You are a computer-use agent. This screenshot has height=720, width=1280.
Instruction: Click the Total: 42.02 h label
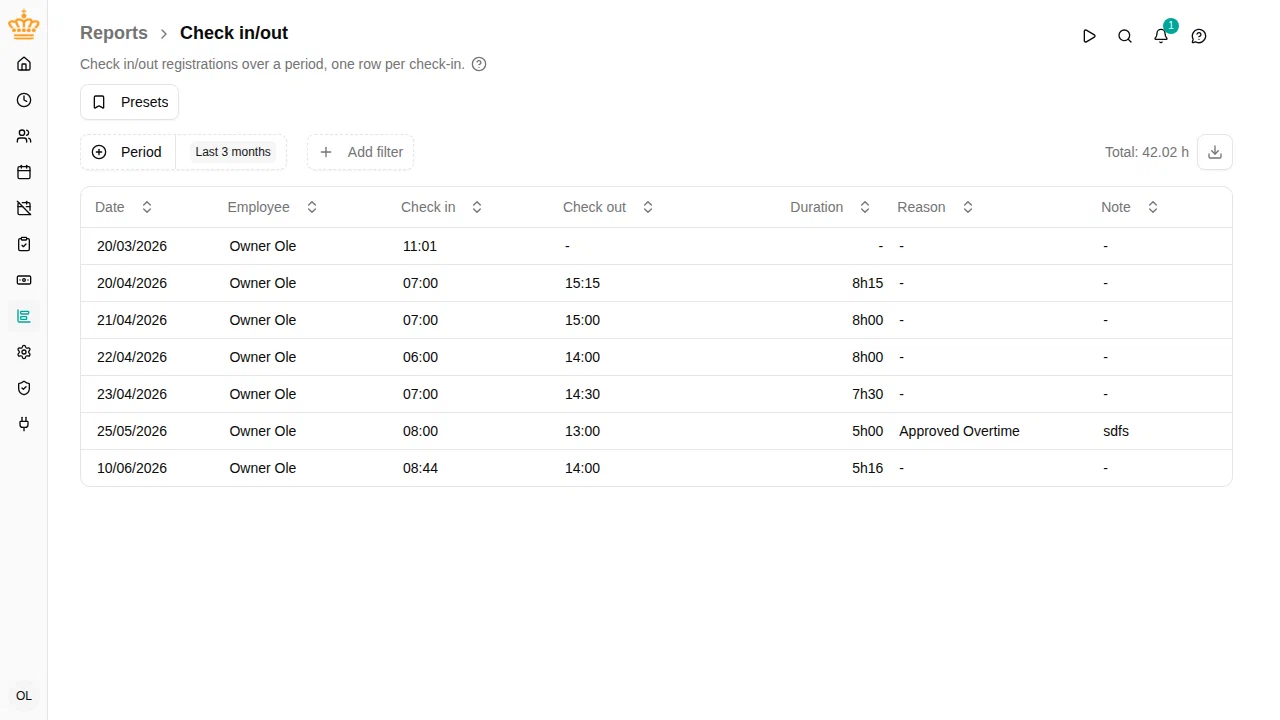pyautogui.click(x=1147, y=152)
